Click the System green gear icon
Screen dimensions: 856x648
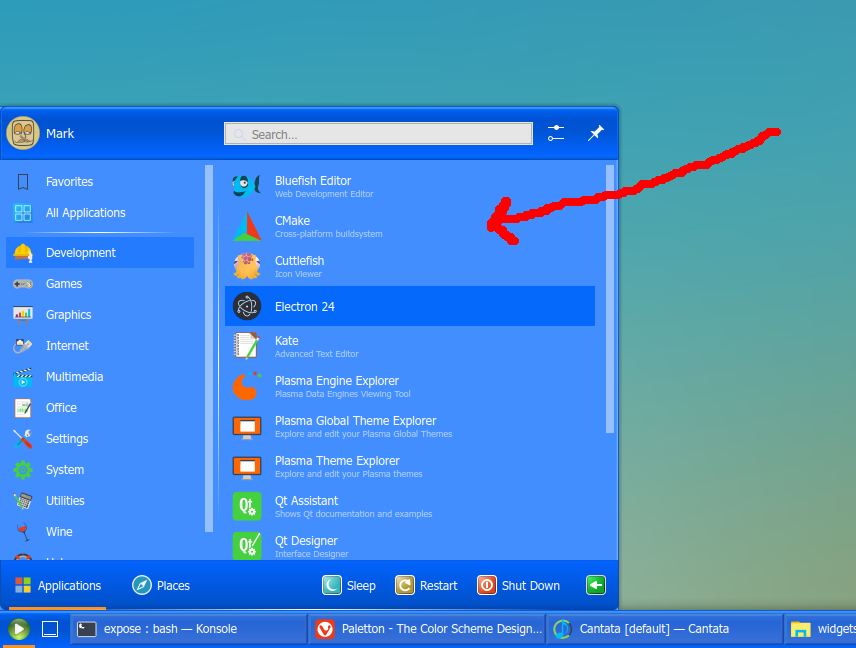point(23,470)
